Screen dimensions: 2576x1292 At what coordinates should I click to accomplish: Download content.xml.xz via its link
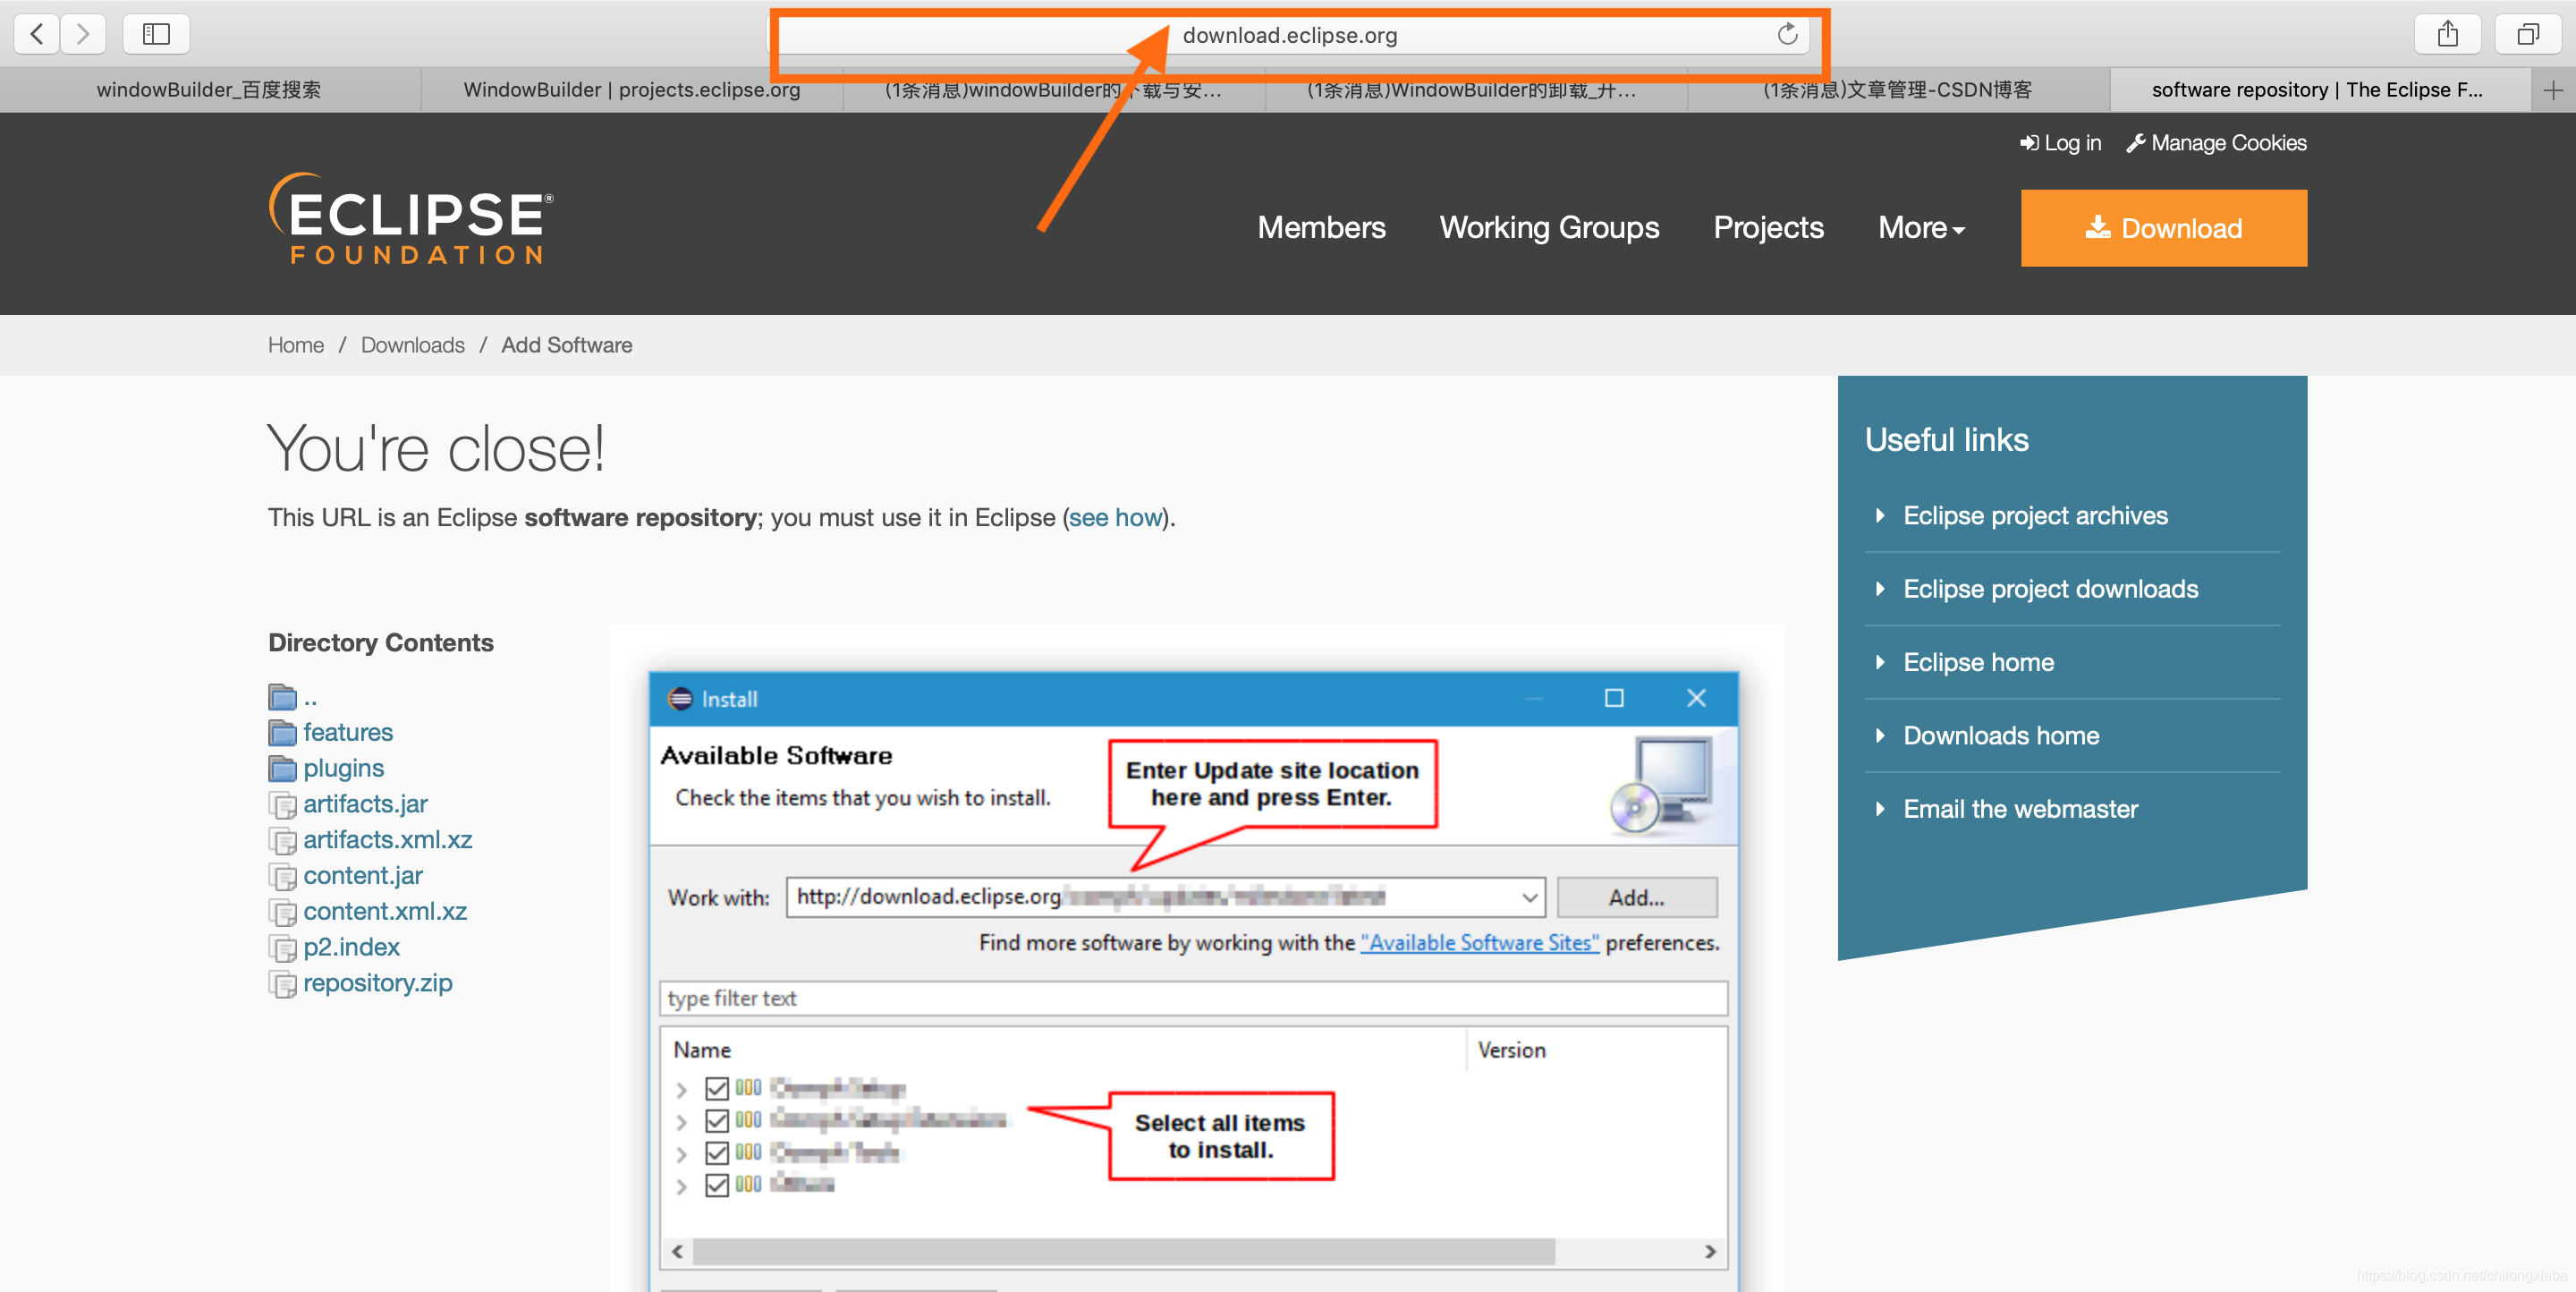click(385, 912)
